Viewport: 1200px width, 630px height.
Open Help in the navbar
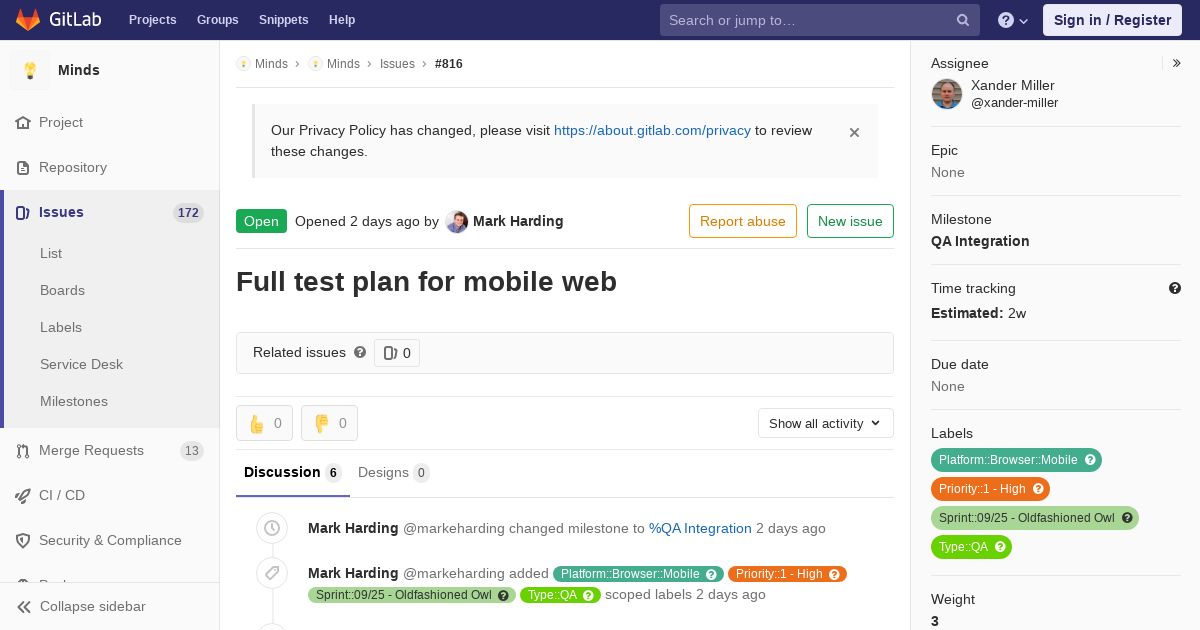coord(342,20)
